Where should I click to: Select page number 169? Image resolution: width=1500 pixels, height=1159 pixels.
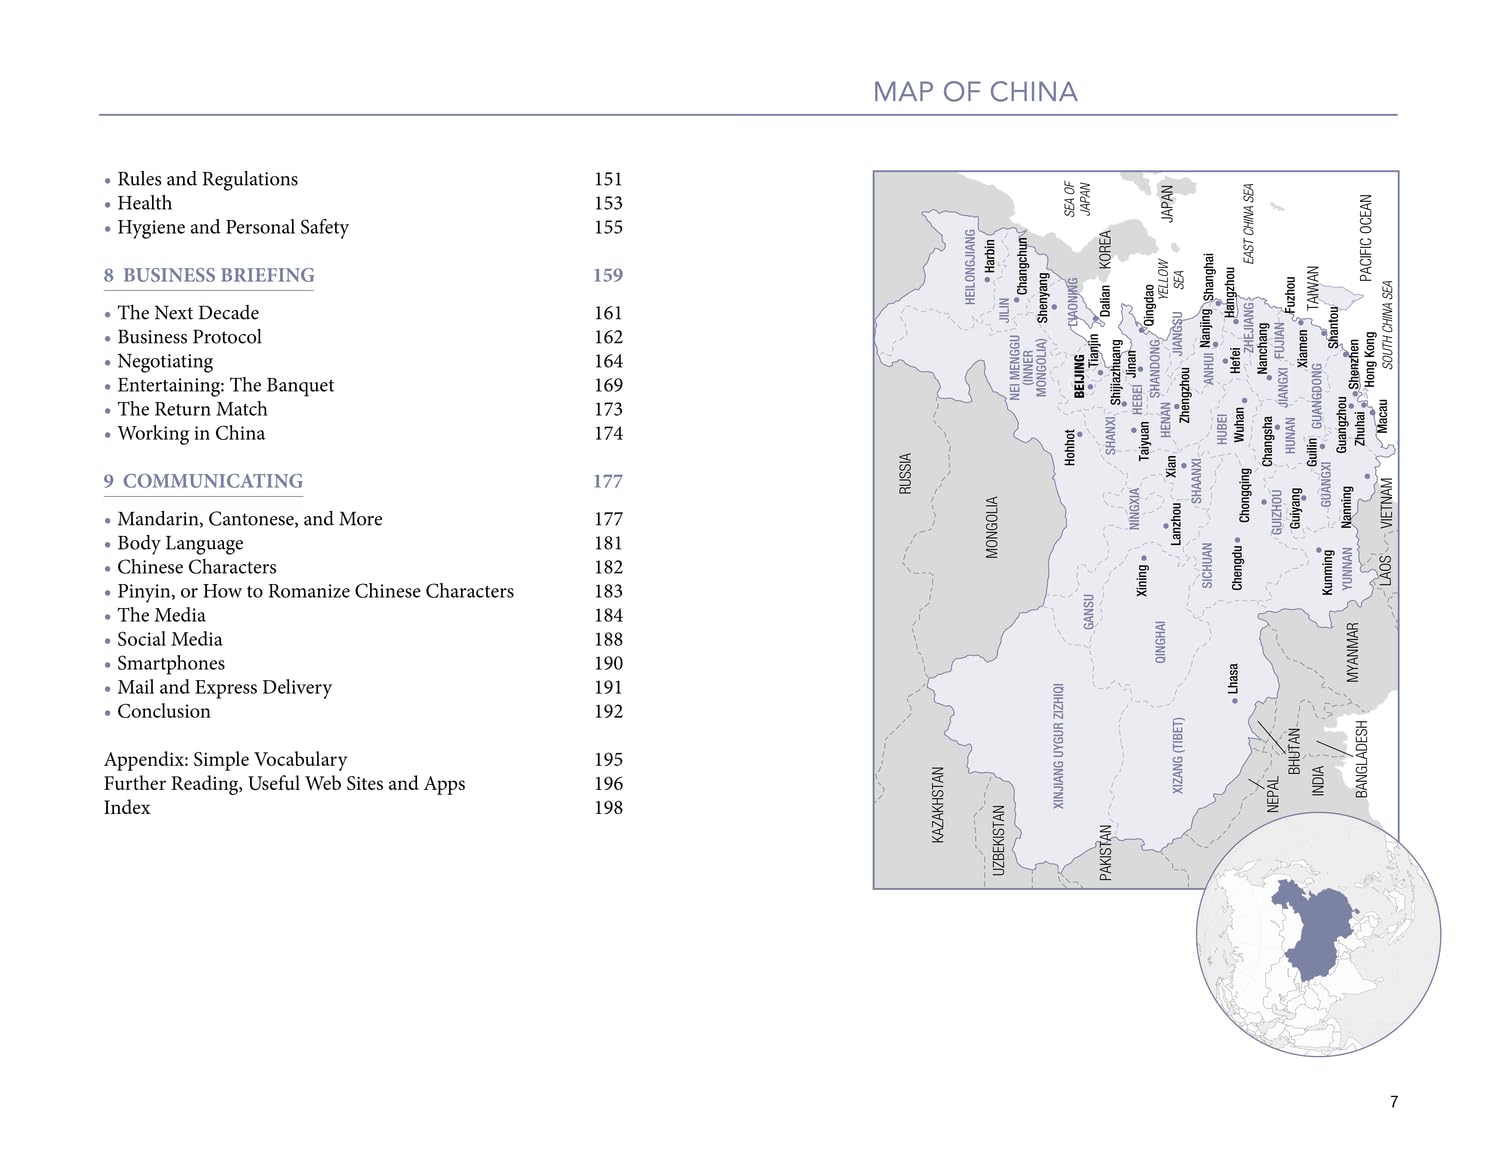click(608, 385)
